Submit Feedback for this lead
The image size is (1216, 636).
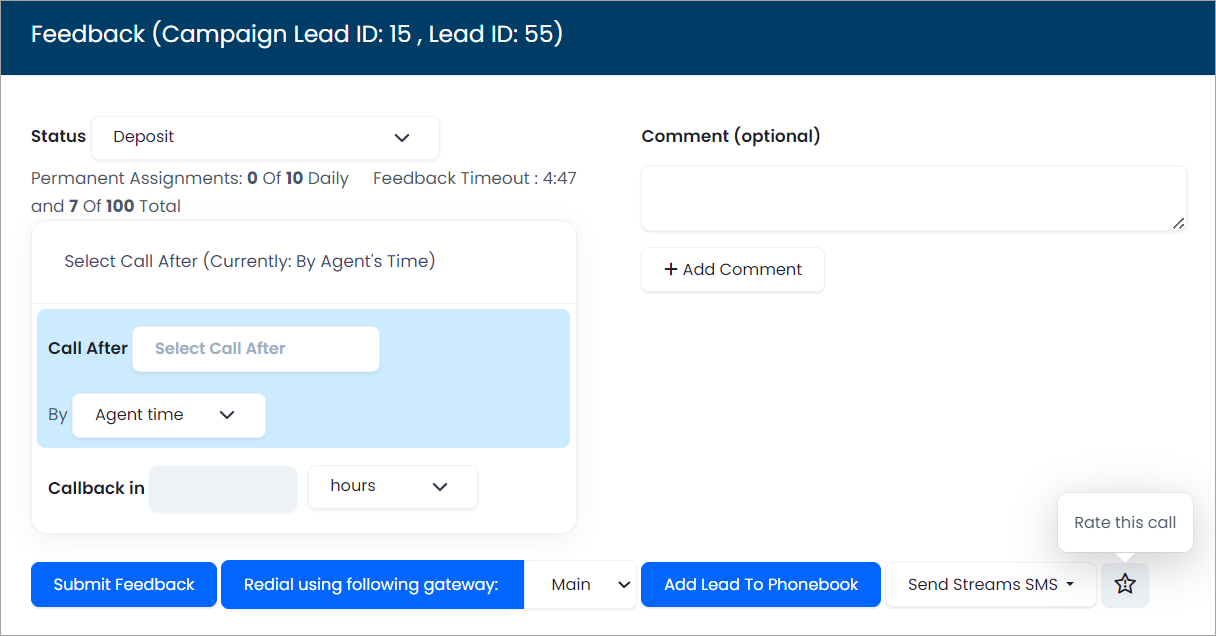click(123, 584)
